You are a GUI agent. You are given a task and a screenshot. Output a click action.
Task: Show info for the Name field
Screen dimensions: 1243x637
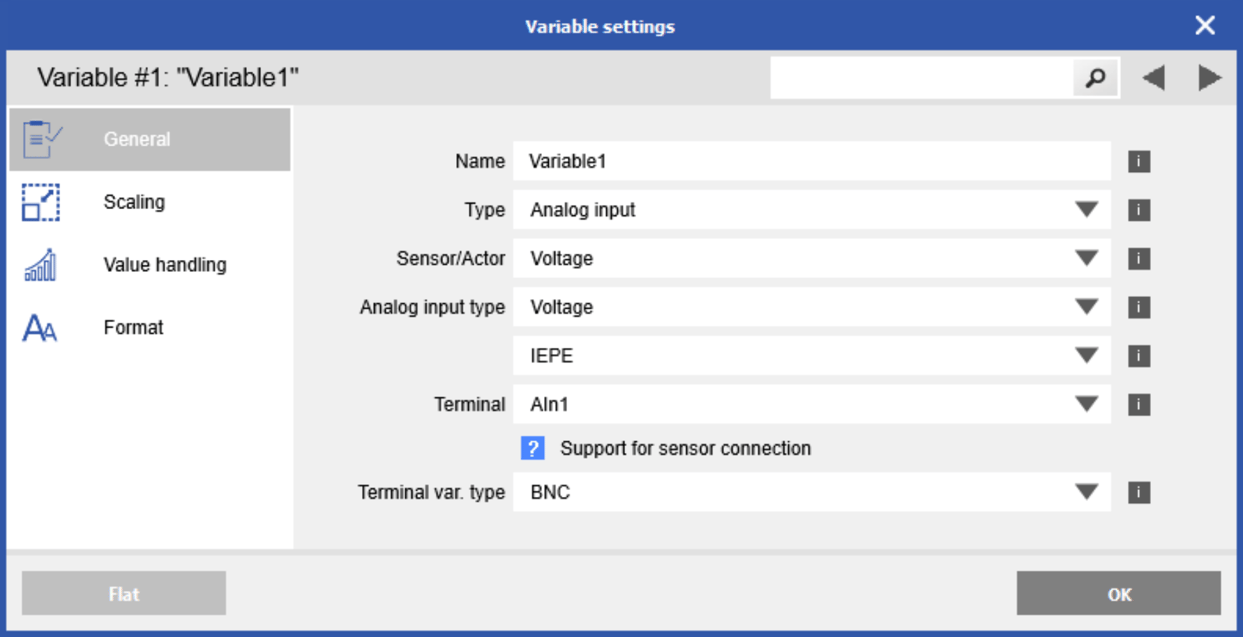point(1138,161)
